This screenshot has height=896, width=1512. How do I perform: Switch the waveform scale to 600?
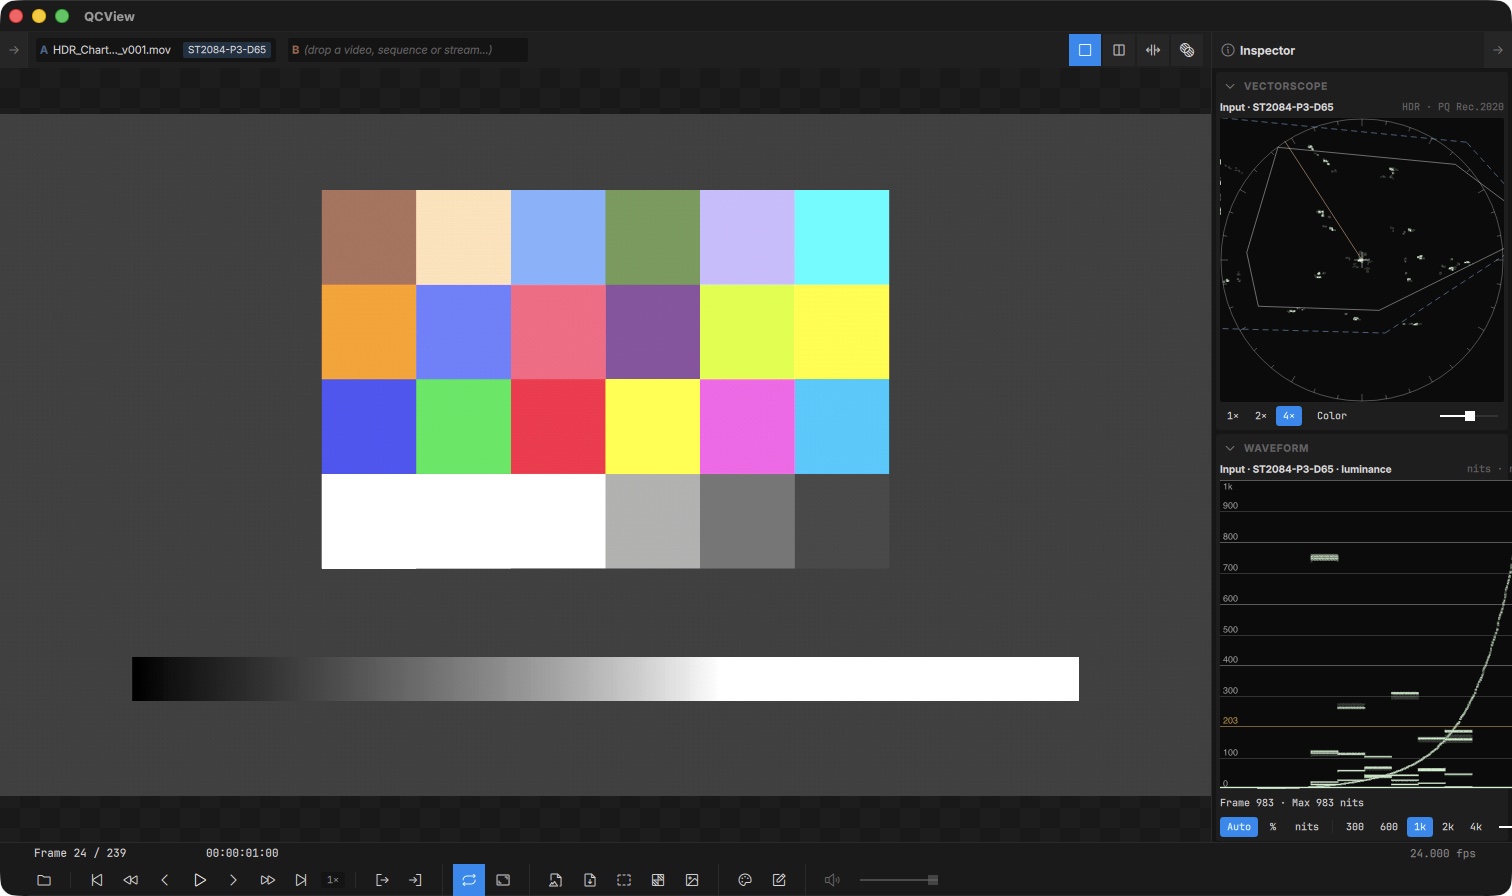(x=1389, y=827)
